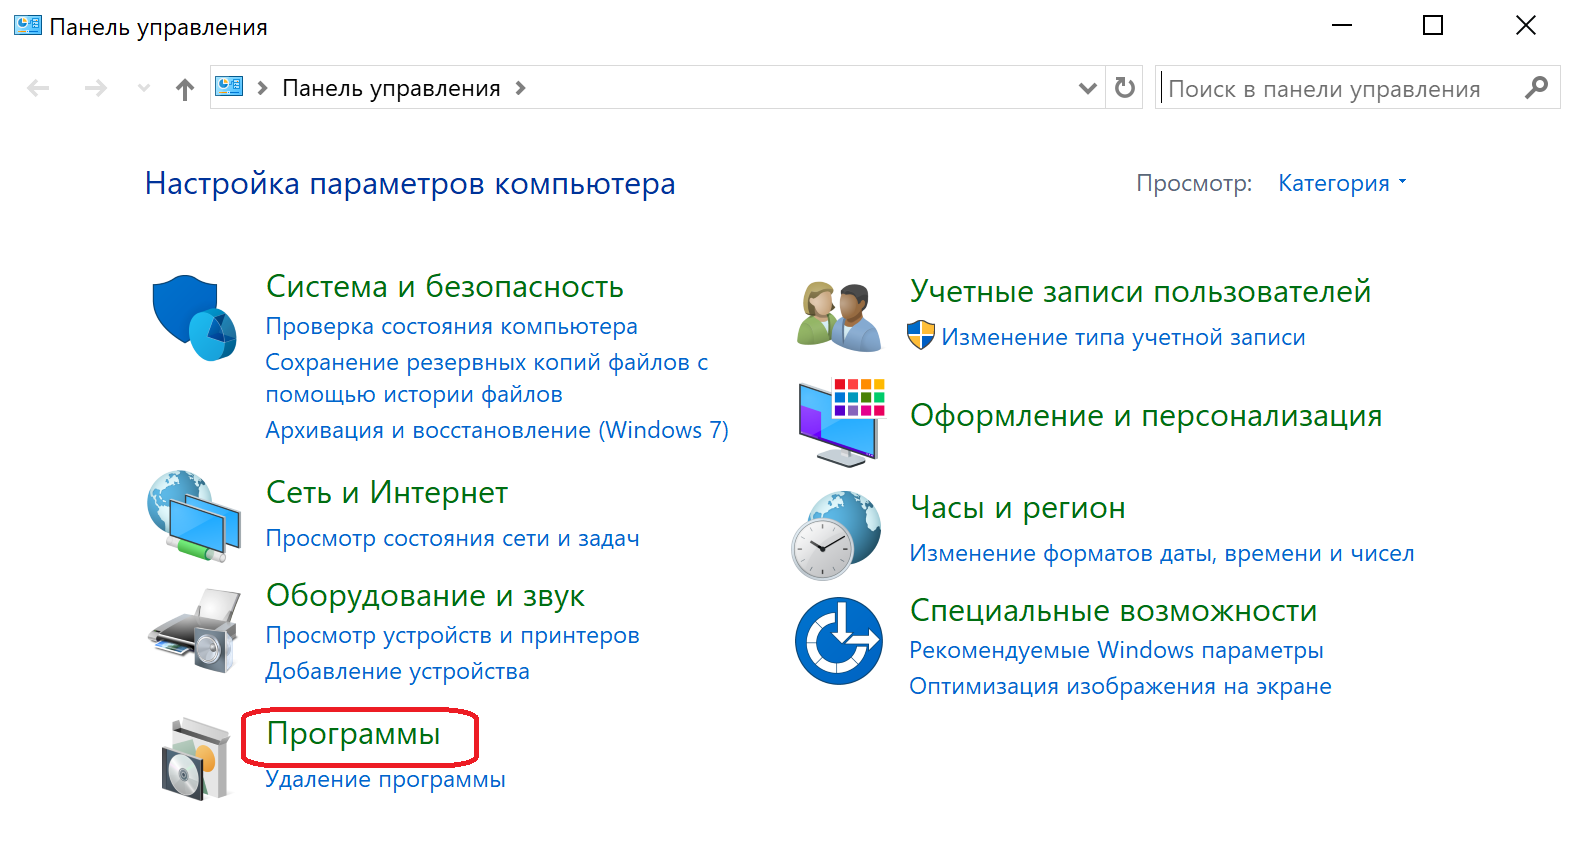Open Оформление и персонализация category
1571x863 pixels.
coord(1146,415)
